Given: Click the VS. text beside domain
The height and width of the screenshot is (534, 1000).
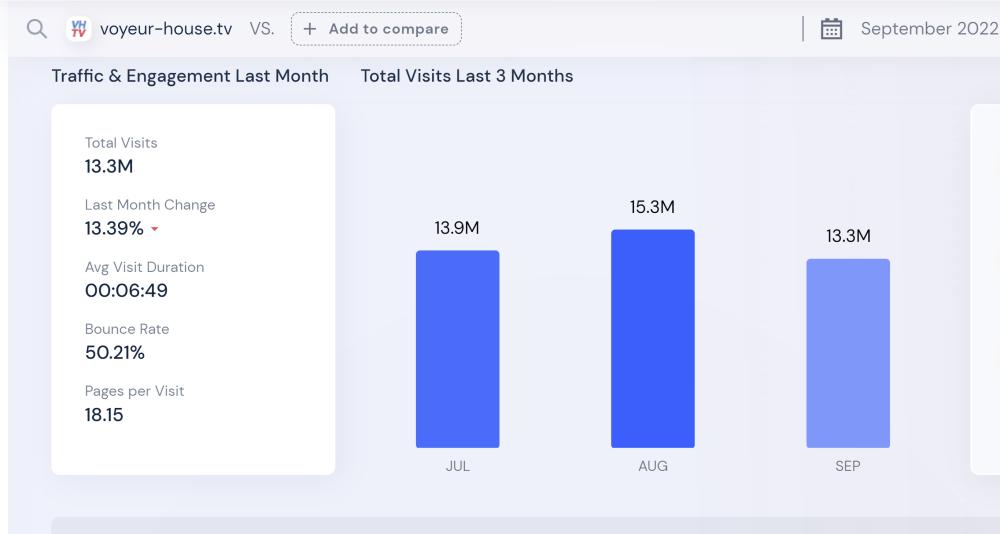Looking at the screenshot, I should [261, 29].
